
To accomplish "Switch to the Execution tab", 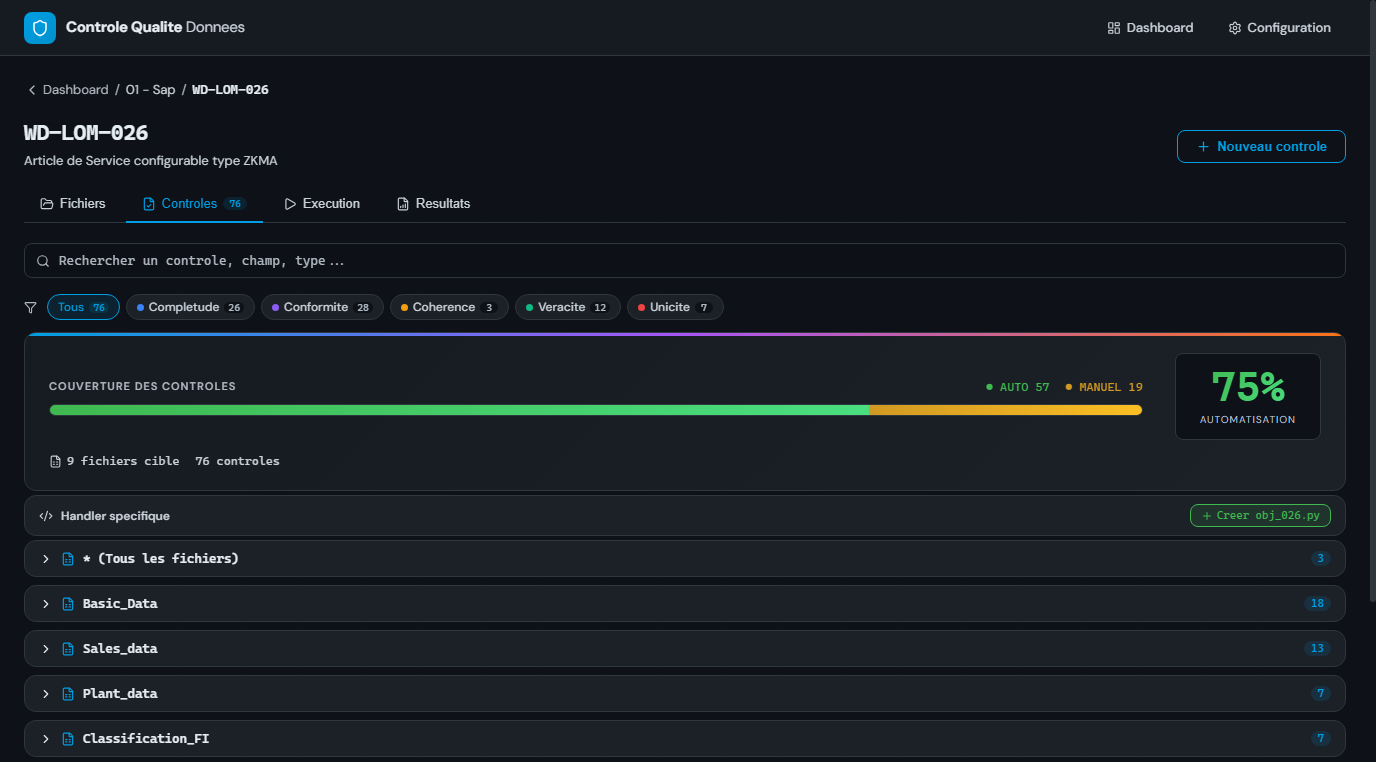I will pyautogui.click(x=322, y=203).
